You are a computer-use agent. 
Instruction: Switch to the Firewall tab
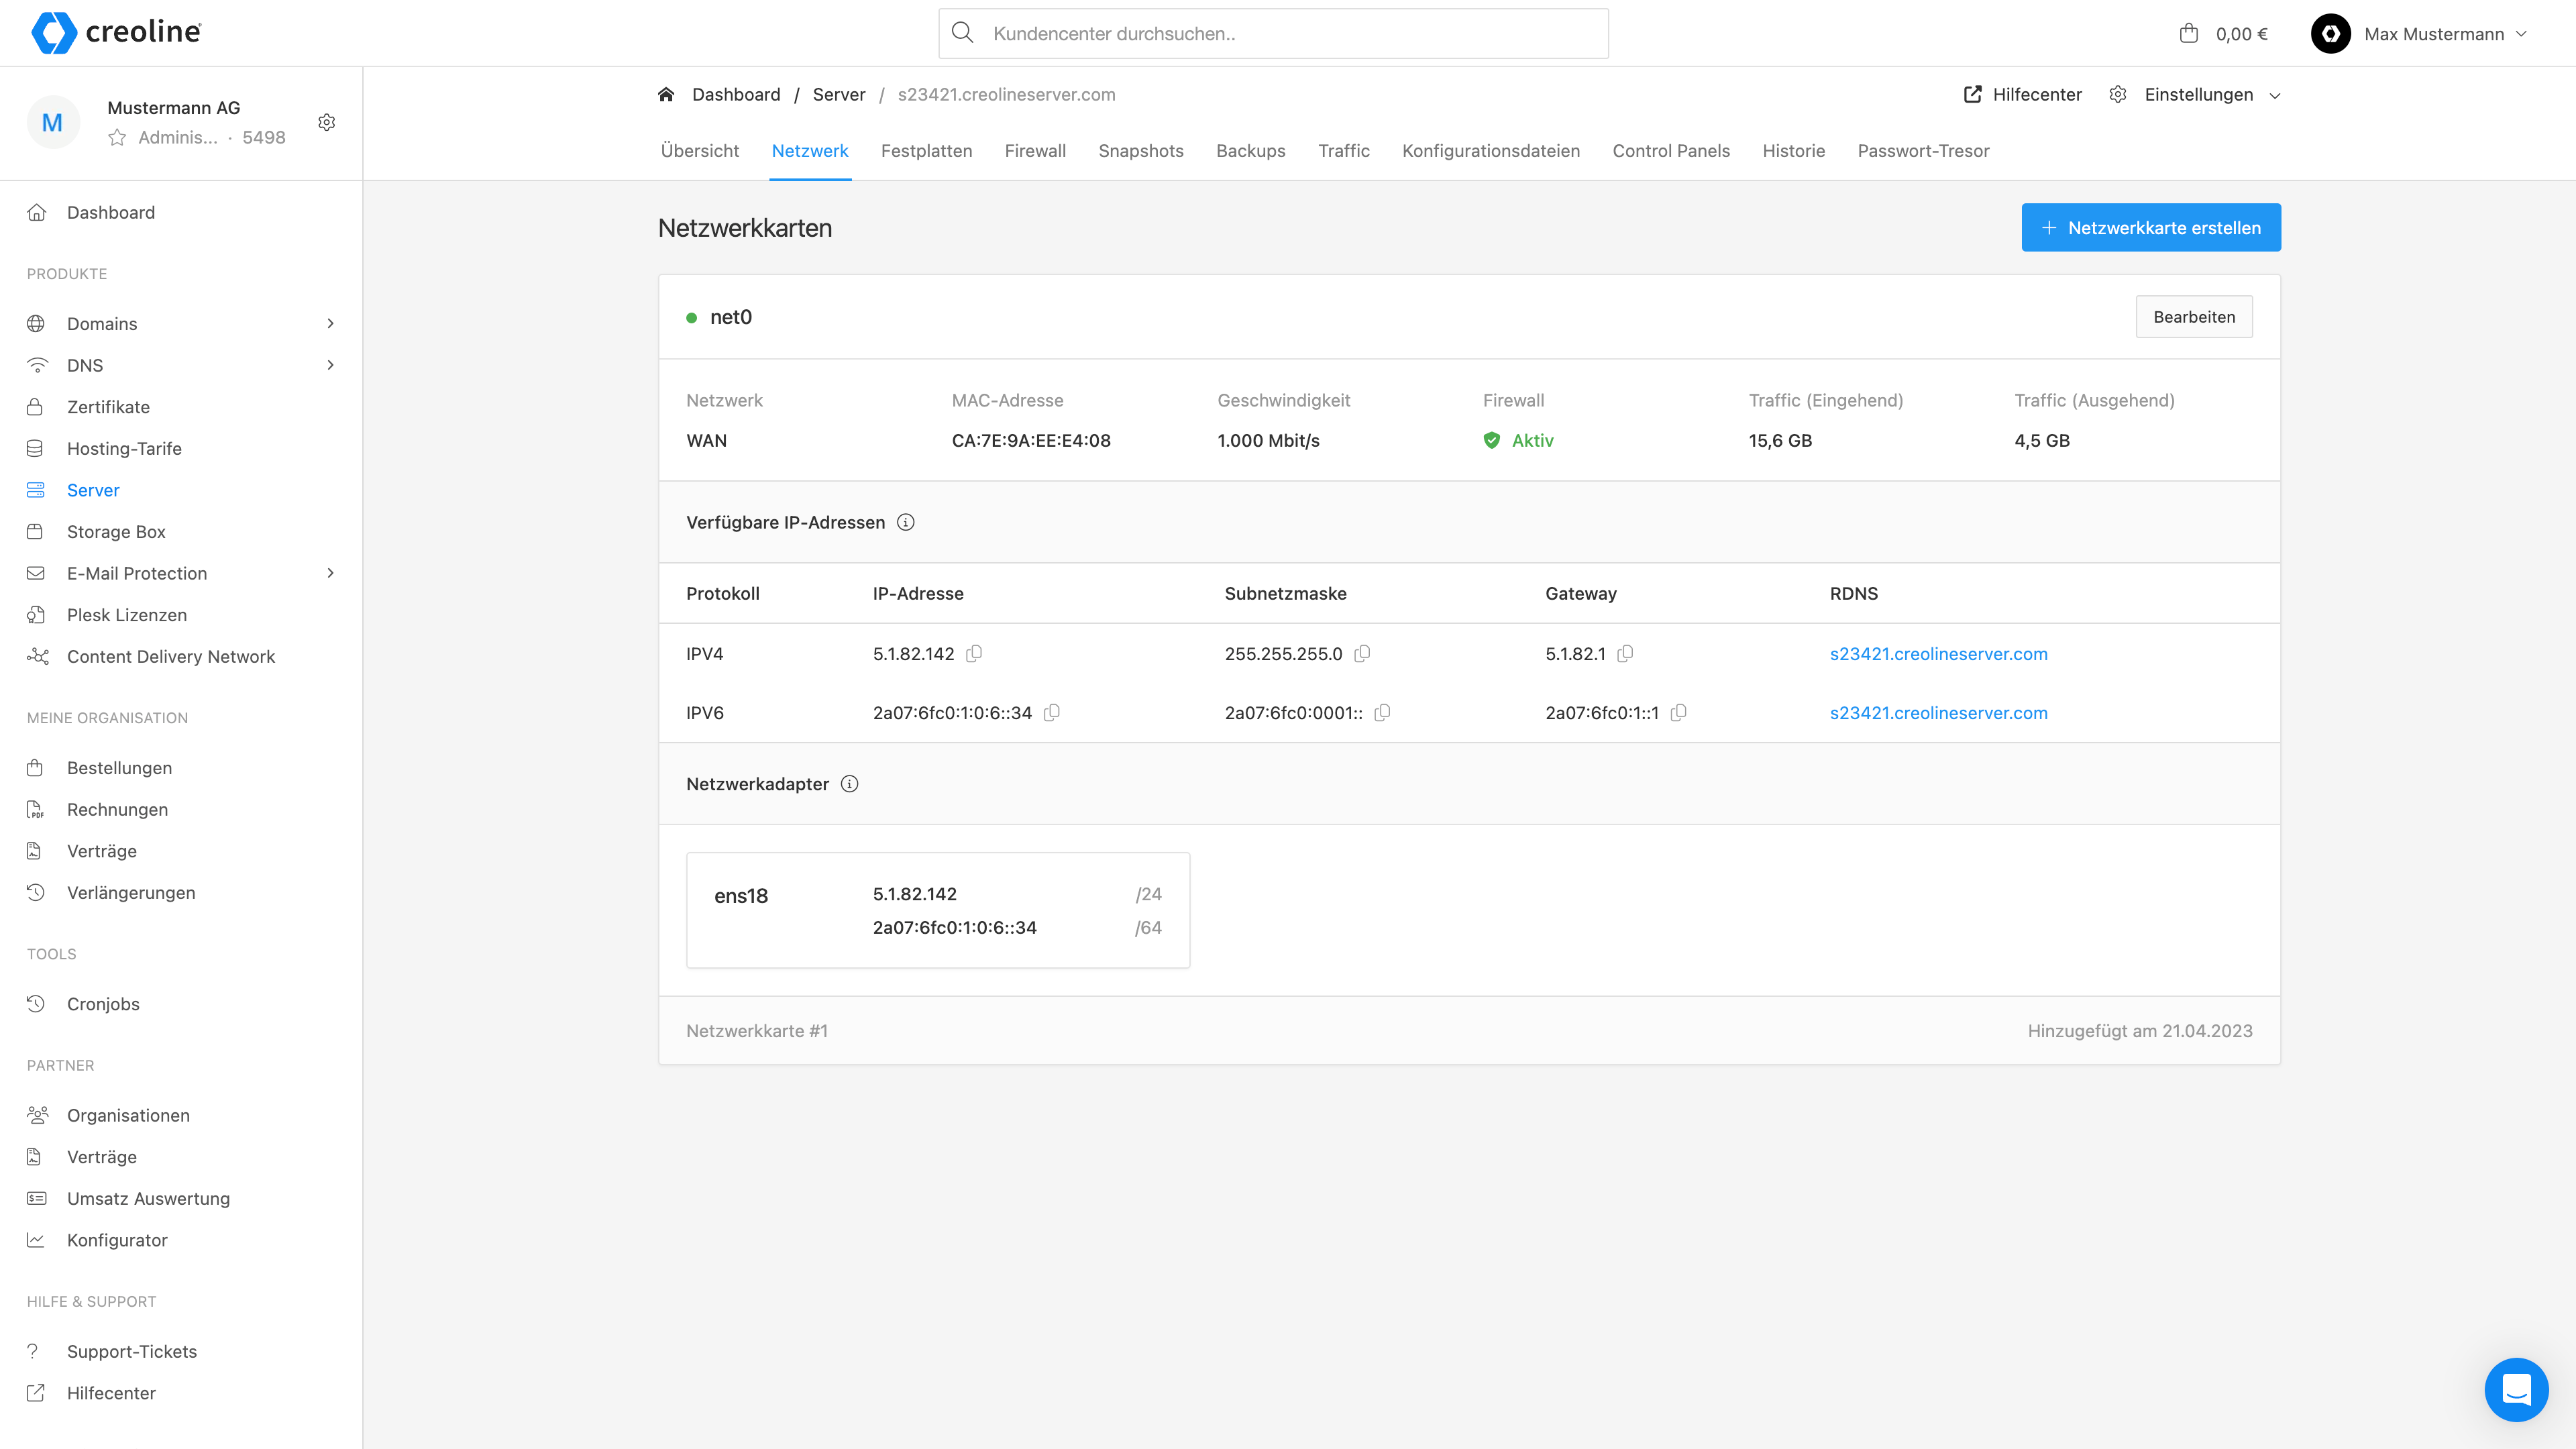click(x=1035, y=151)
